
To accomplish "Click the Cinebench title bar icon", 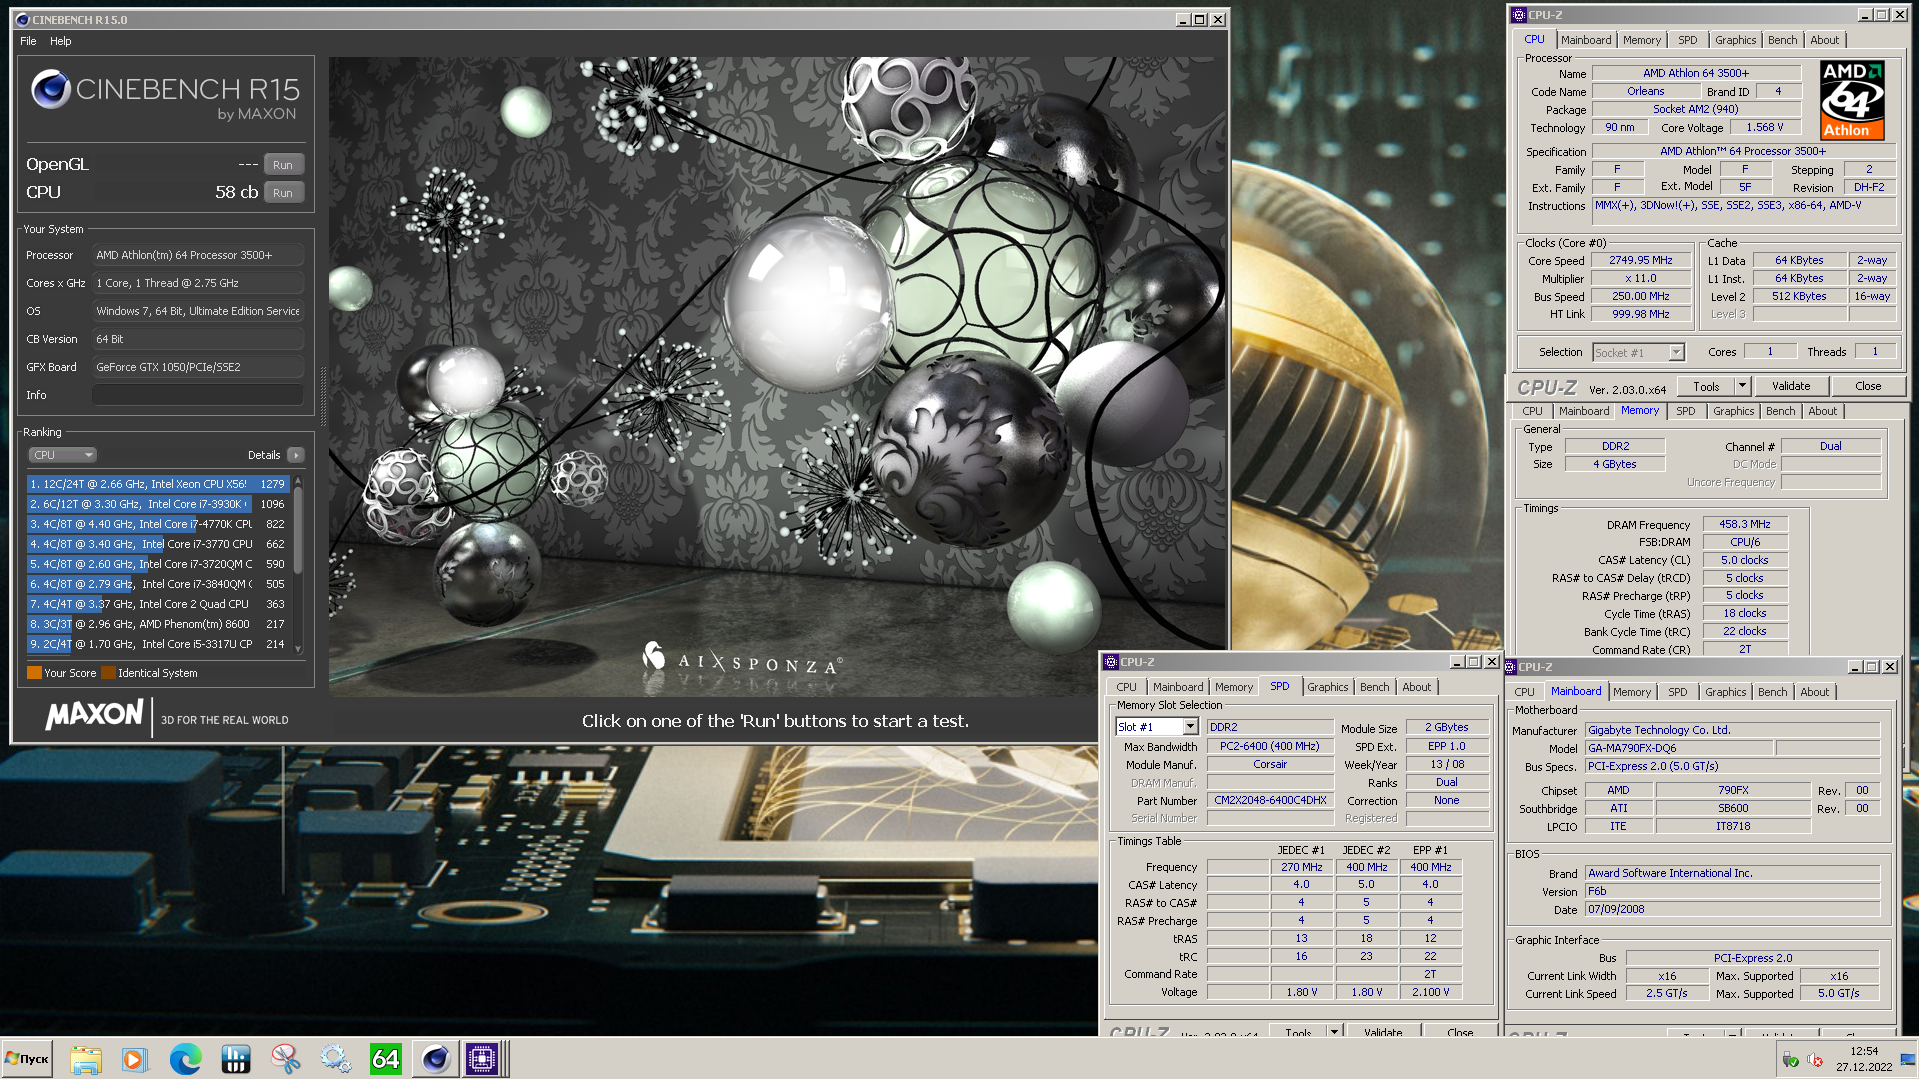I will point(23,20).
